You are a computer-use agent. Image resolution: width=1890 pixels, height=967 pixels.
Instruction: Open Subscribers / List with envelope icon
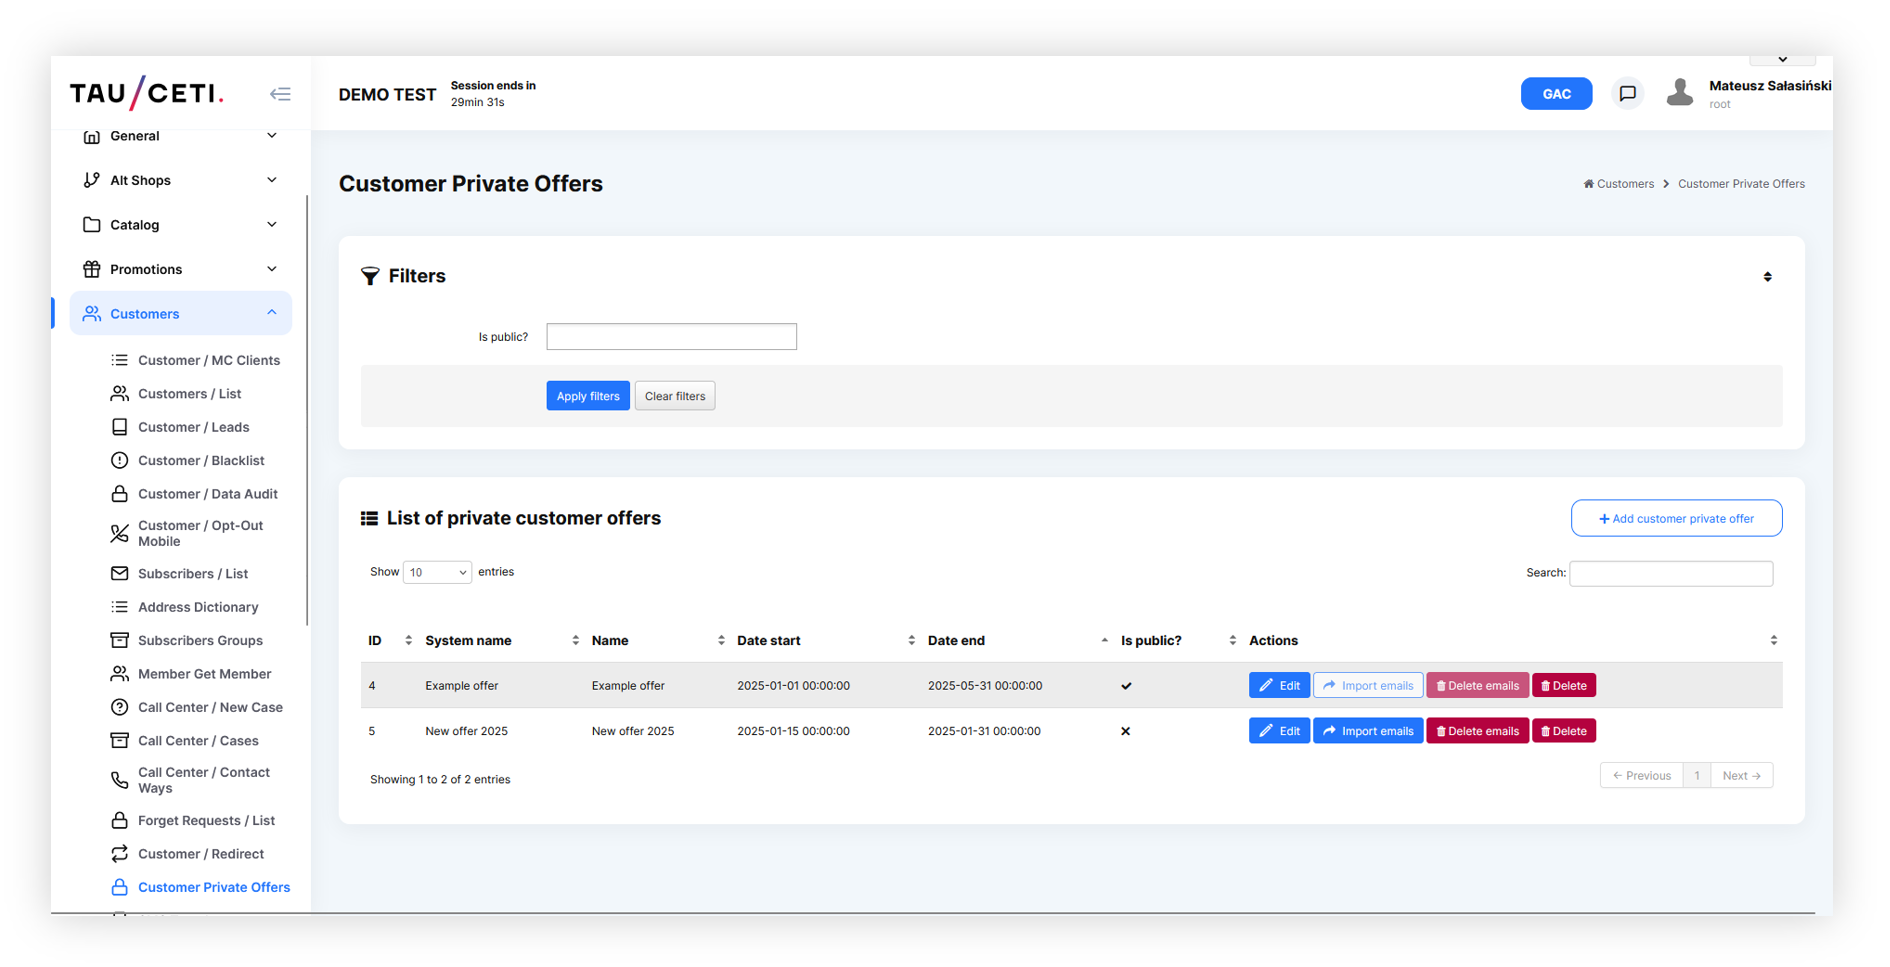[x=192, y=574]
